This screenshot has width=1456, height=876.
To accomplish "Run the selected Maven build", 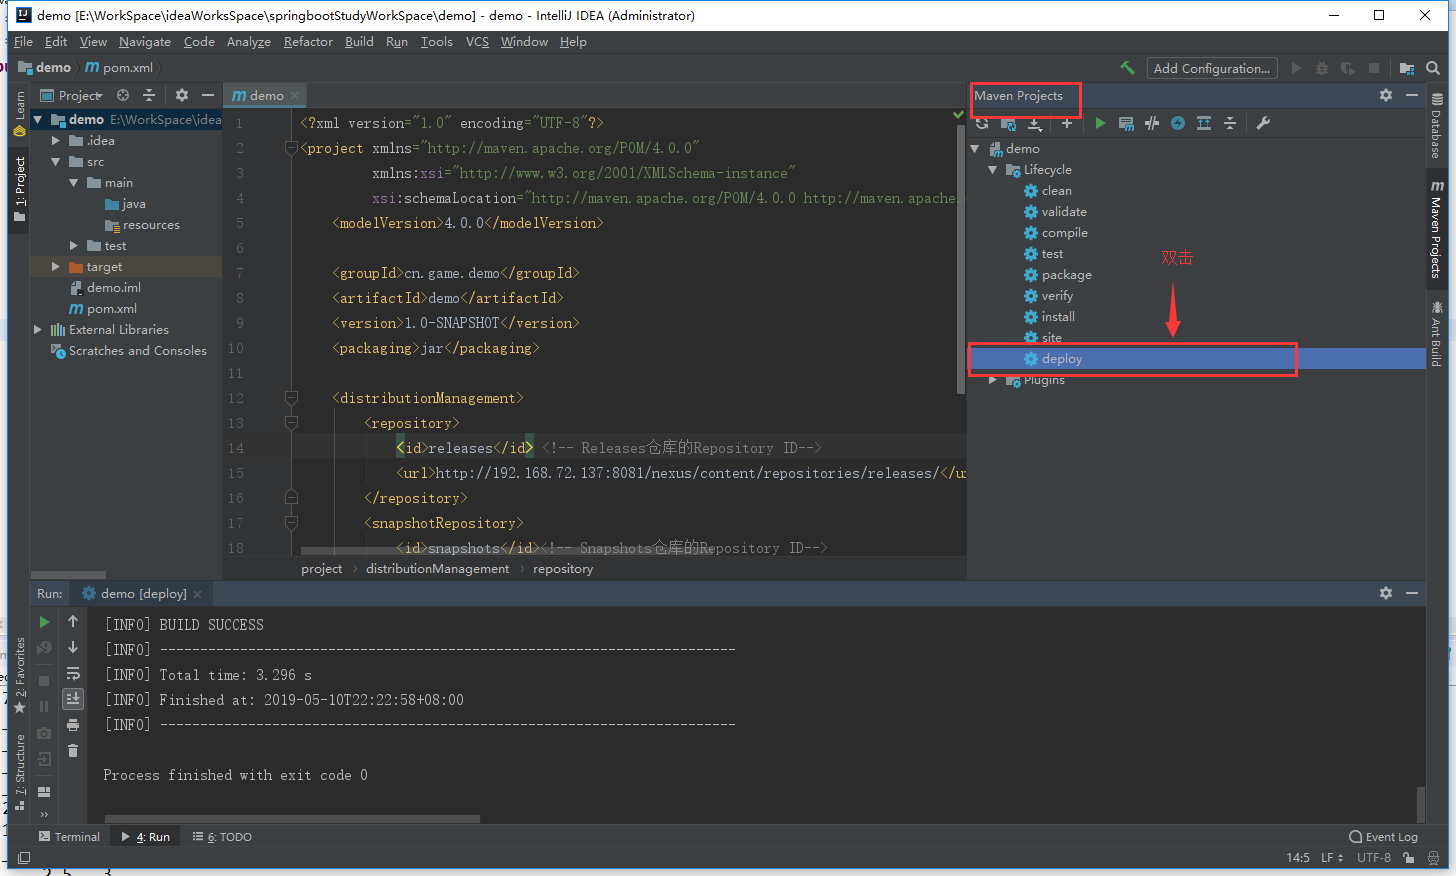I will 1100,123.
